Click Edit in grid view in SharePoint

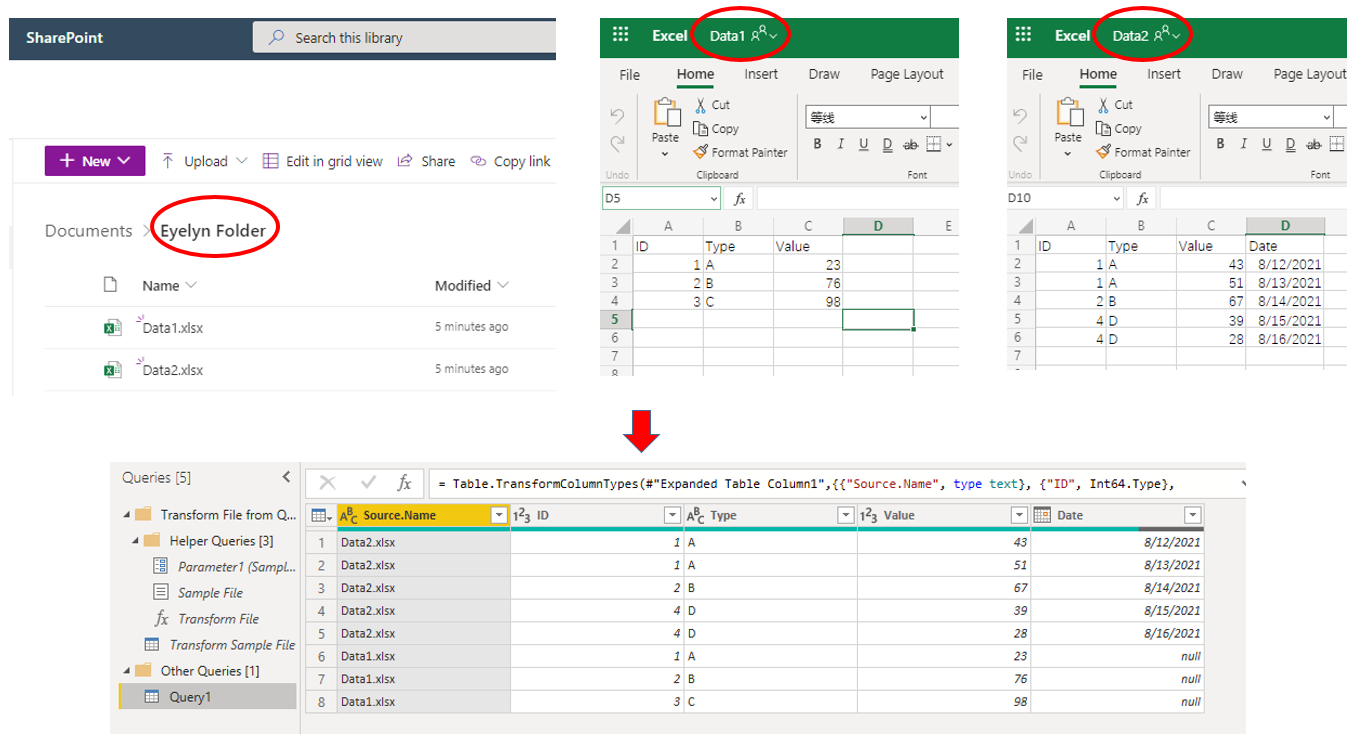(x=322, y=161)
